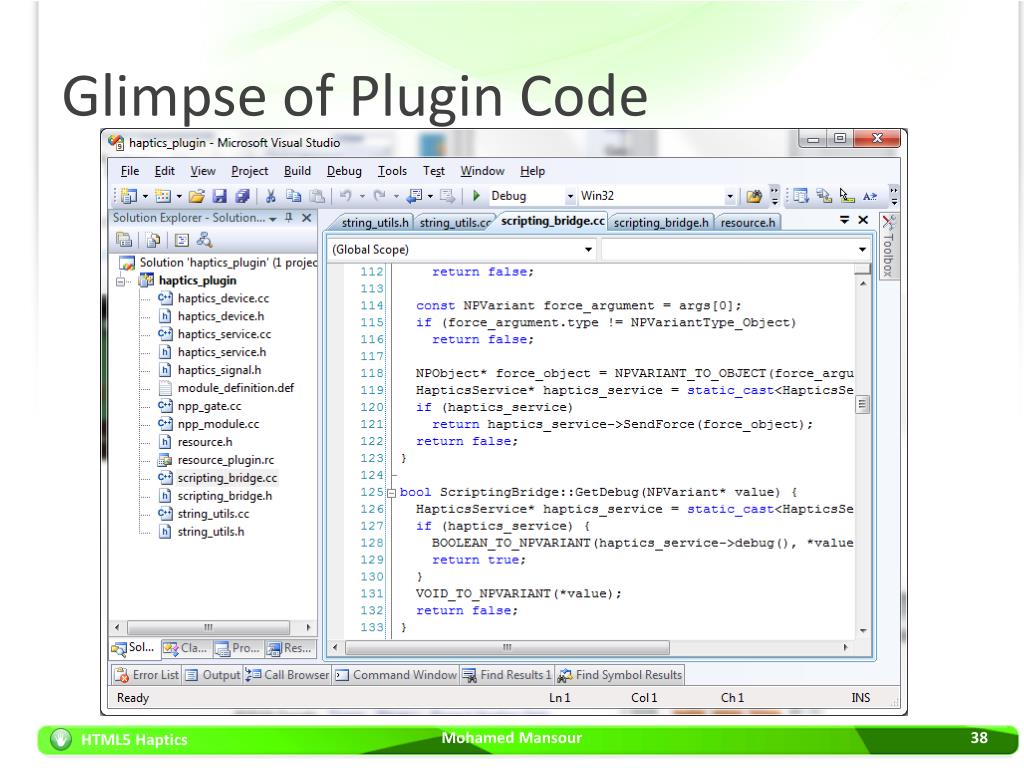The height and width of the screenshot is (768, 1024).
Task: Open the Error List panel tab
Action: 146,675
